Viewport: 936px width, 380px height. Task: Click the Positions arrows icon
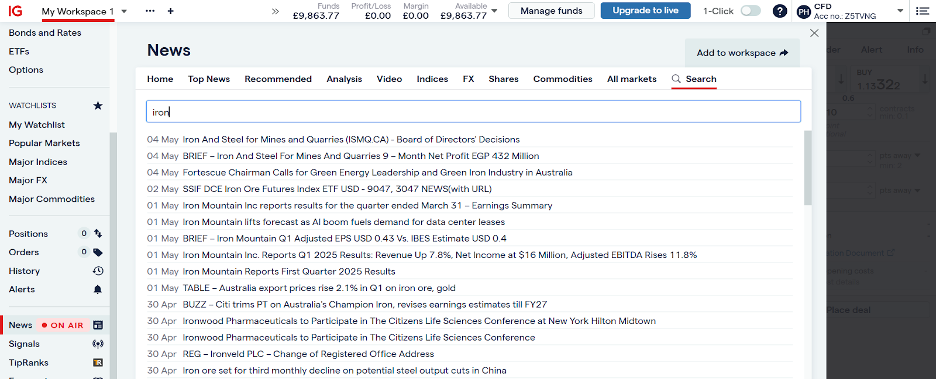pyautogui.click(x=98, y=234)
